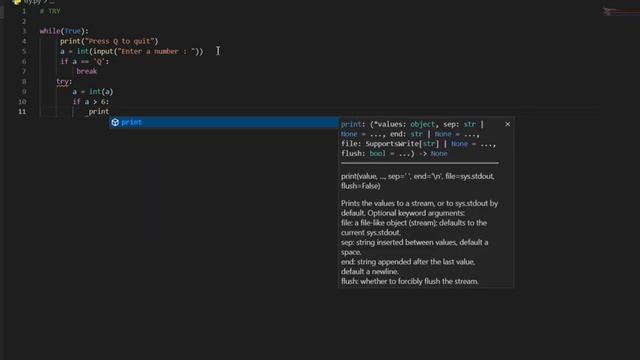The height and width of the screenshot is (360, 640).
Task: Click the typed '_print' on line 11
Action: 97,112
